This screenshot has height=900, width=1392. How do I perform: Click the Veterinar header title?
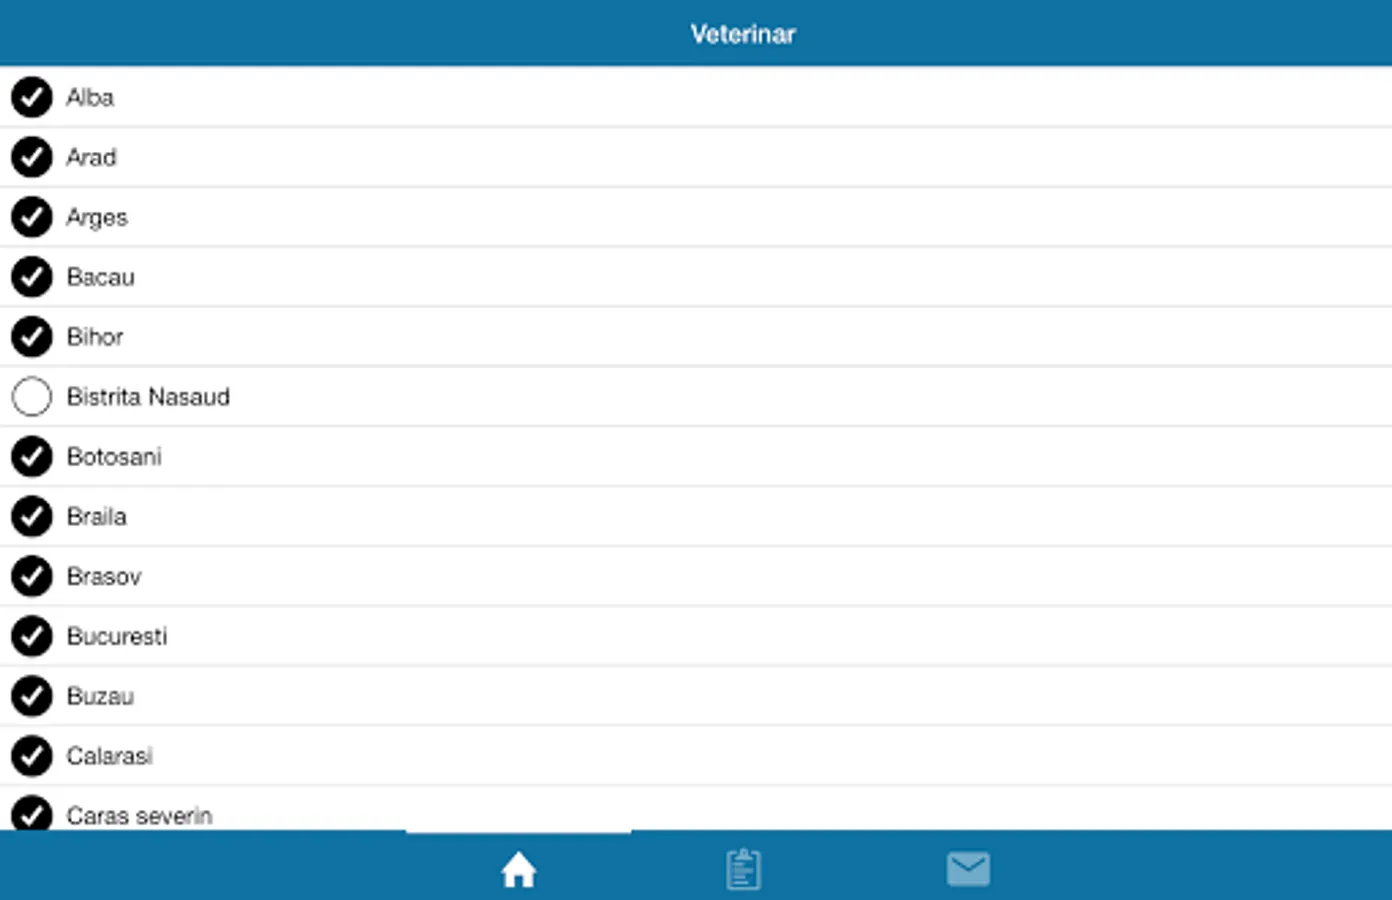[743, 34]
